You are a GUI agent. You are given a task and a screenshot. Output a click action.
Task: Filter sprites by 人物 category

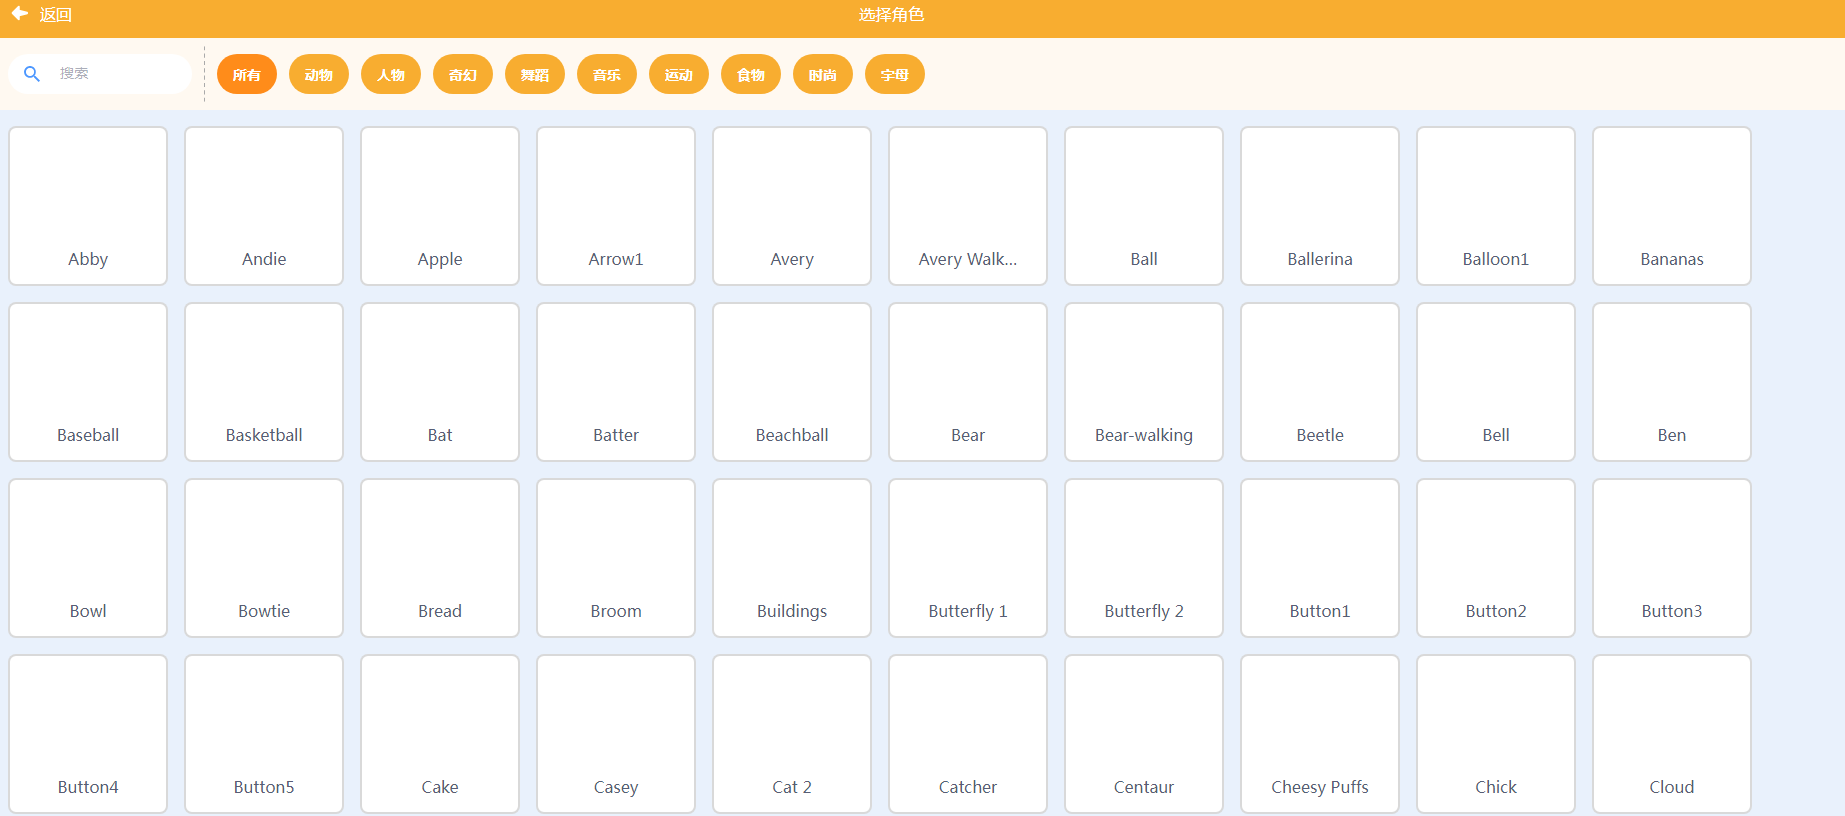(391, 74)
